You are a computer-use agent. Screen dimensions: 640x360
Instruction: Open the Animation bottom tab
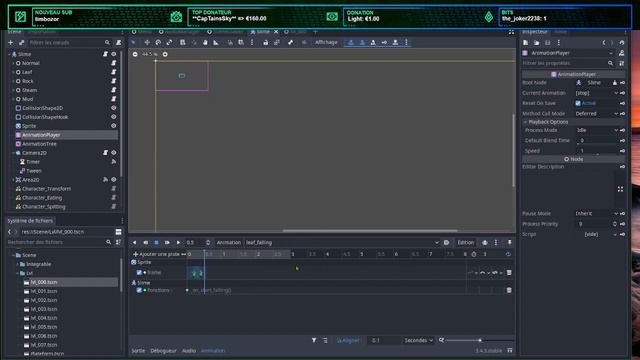point(213,351)
